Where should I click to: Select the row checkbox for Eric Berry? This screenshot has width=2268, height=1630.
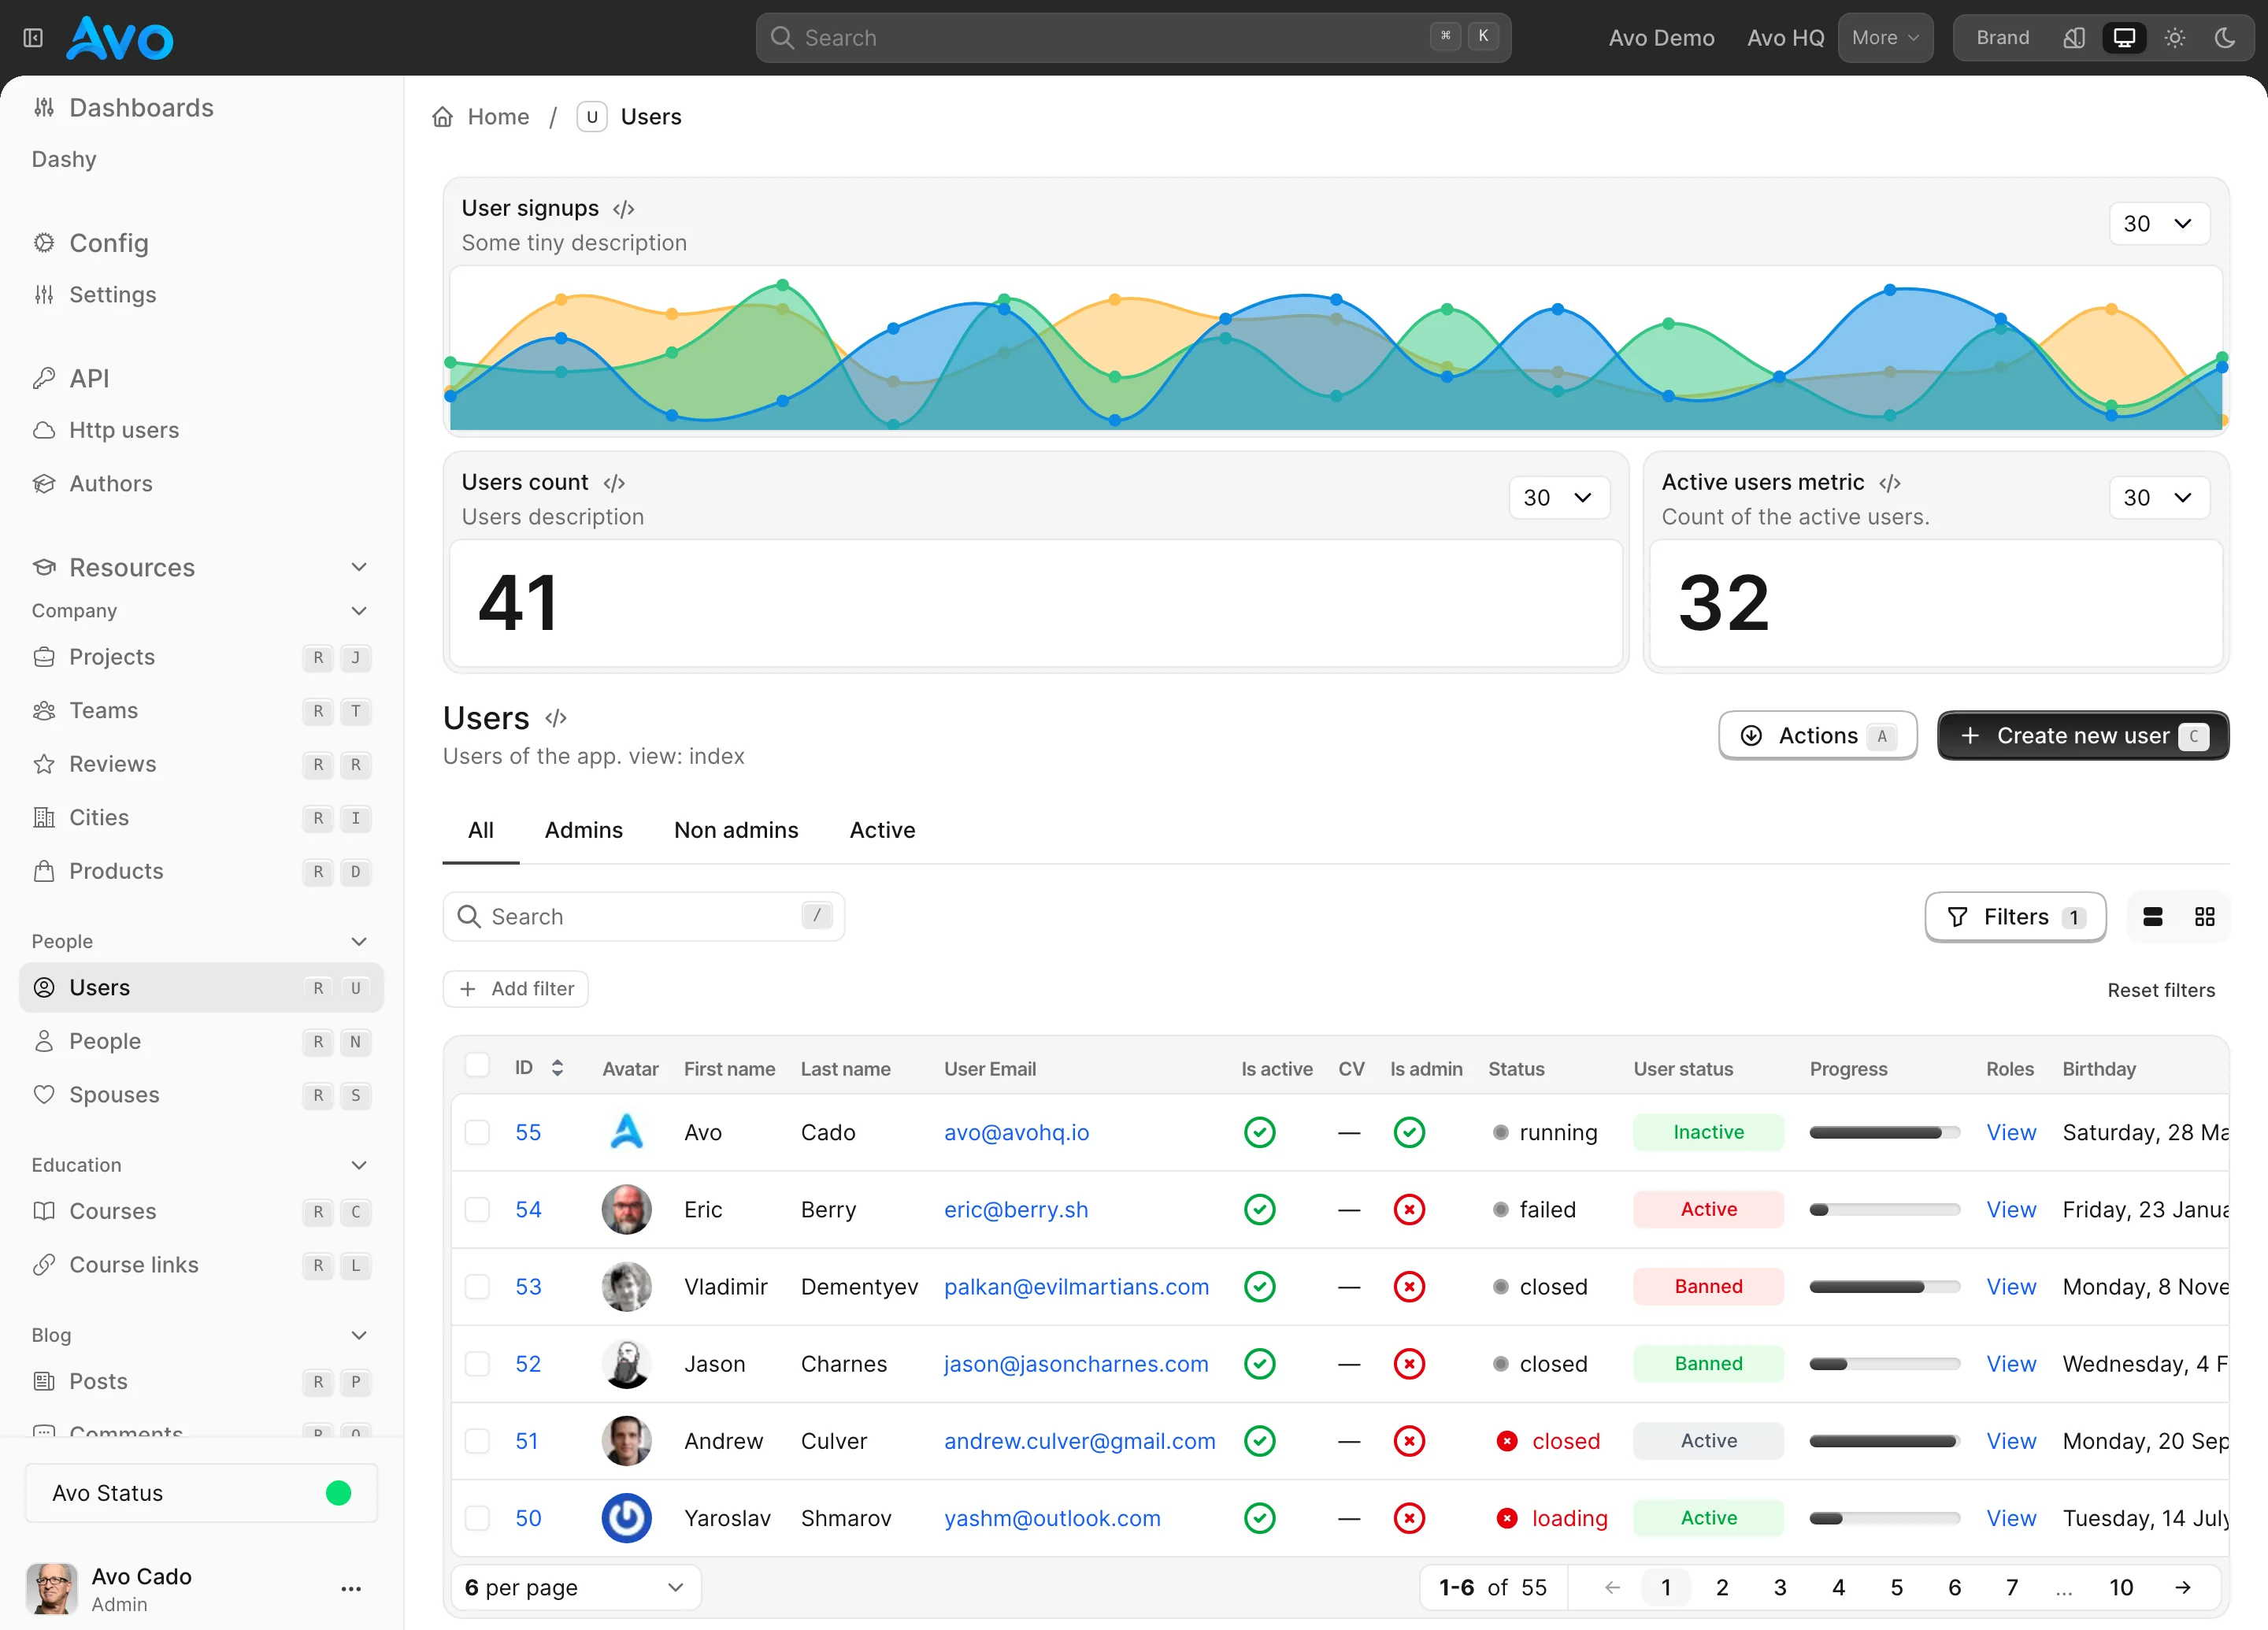coord(478,1209)
